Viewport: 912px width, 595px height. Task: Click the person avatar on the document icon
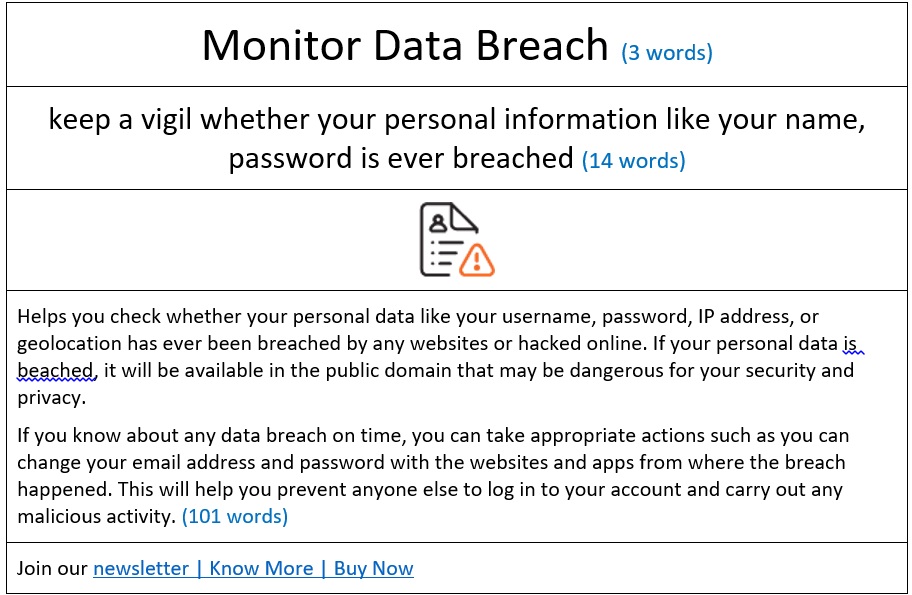(x=438, y=223)
